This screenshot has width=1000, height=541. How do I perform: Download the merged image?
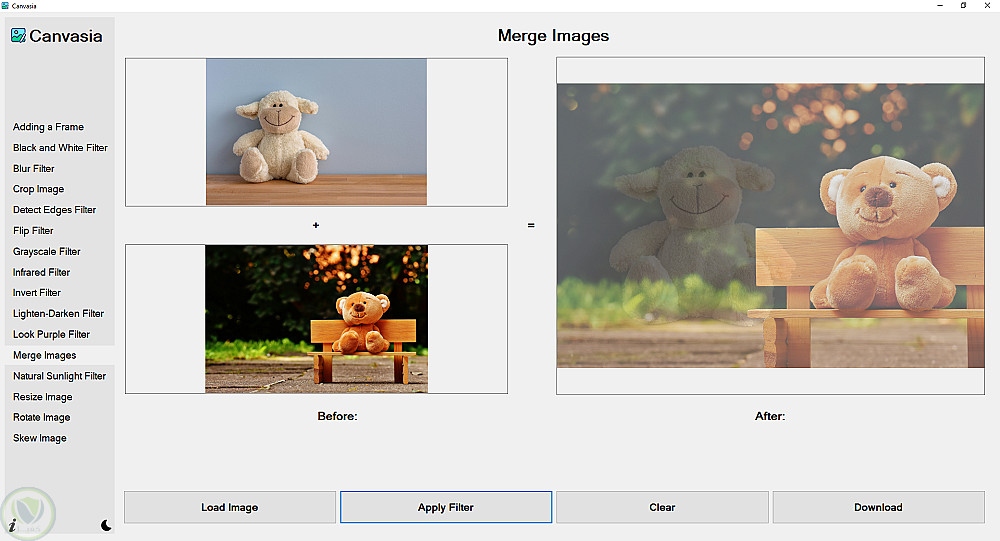878,507
